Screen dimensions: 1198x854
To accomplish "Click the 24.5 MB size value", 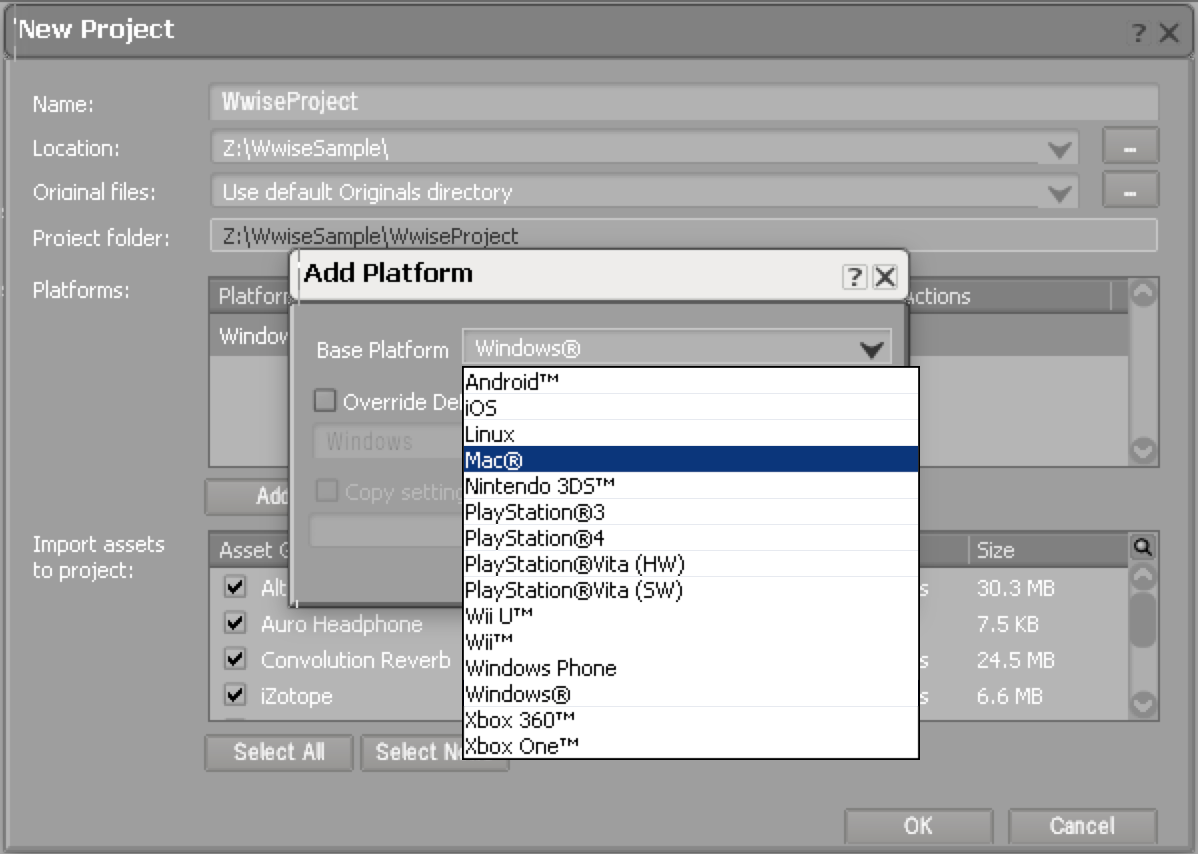I will point(1015,660).
